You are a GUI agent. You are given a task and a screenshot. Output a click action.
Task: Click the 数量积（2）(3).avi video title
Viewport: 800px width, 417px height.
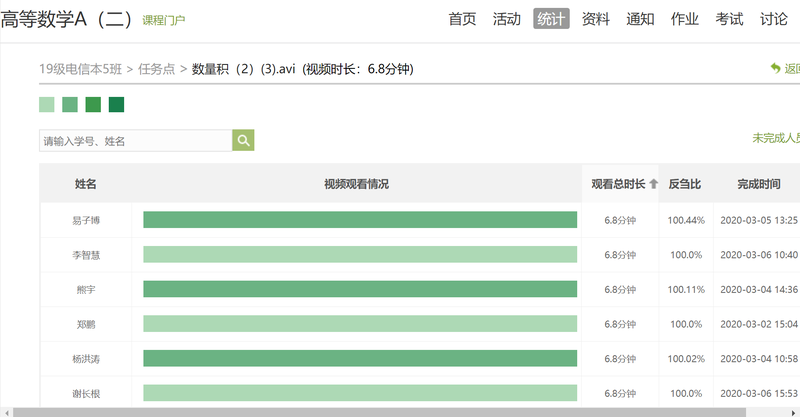coord(243,69)
